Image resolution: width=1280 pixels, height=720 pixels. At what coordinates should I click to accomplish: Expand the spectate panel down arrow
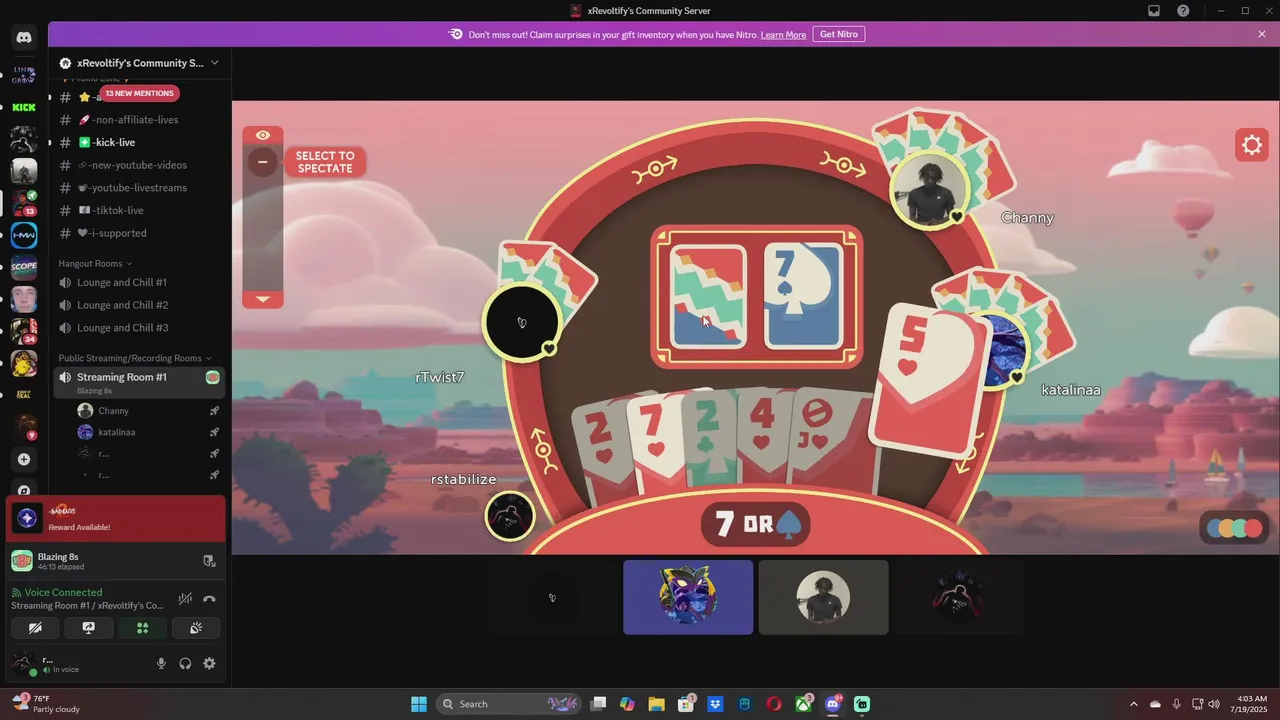tap(263, 299)
